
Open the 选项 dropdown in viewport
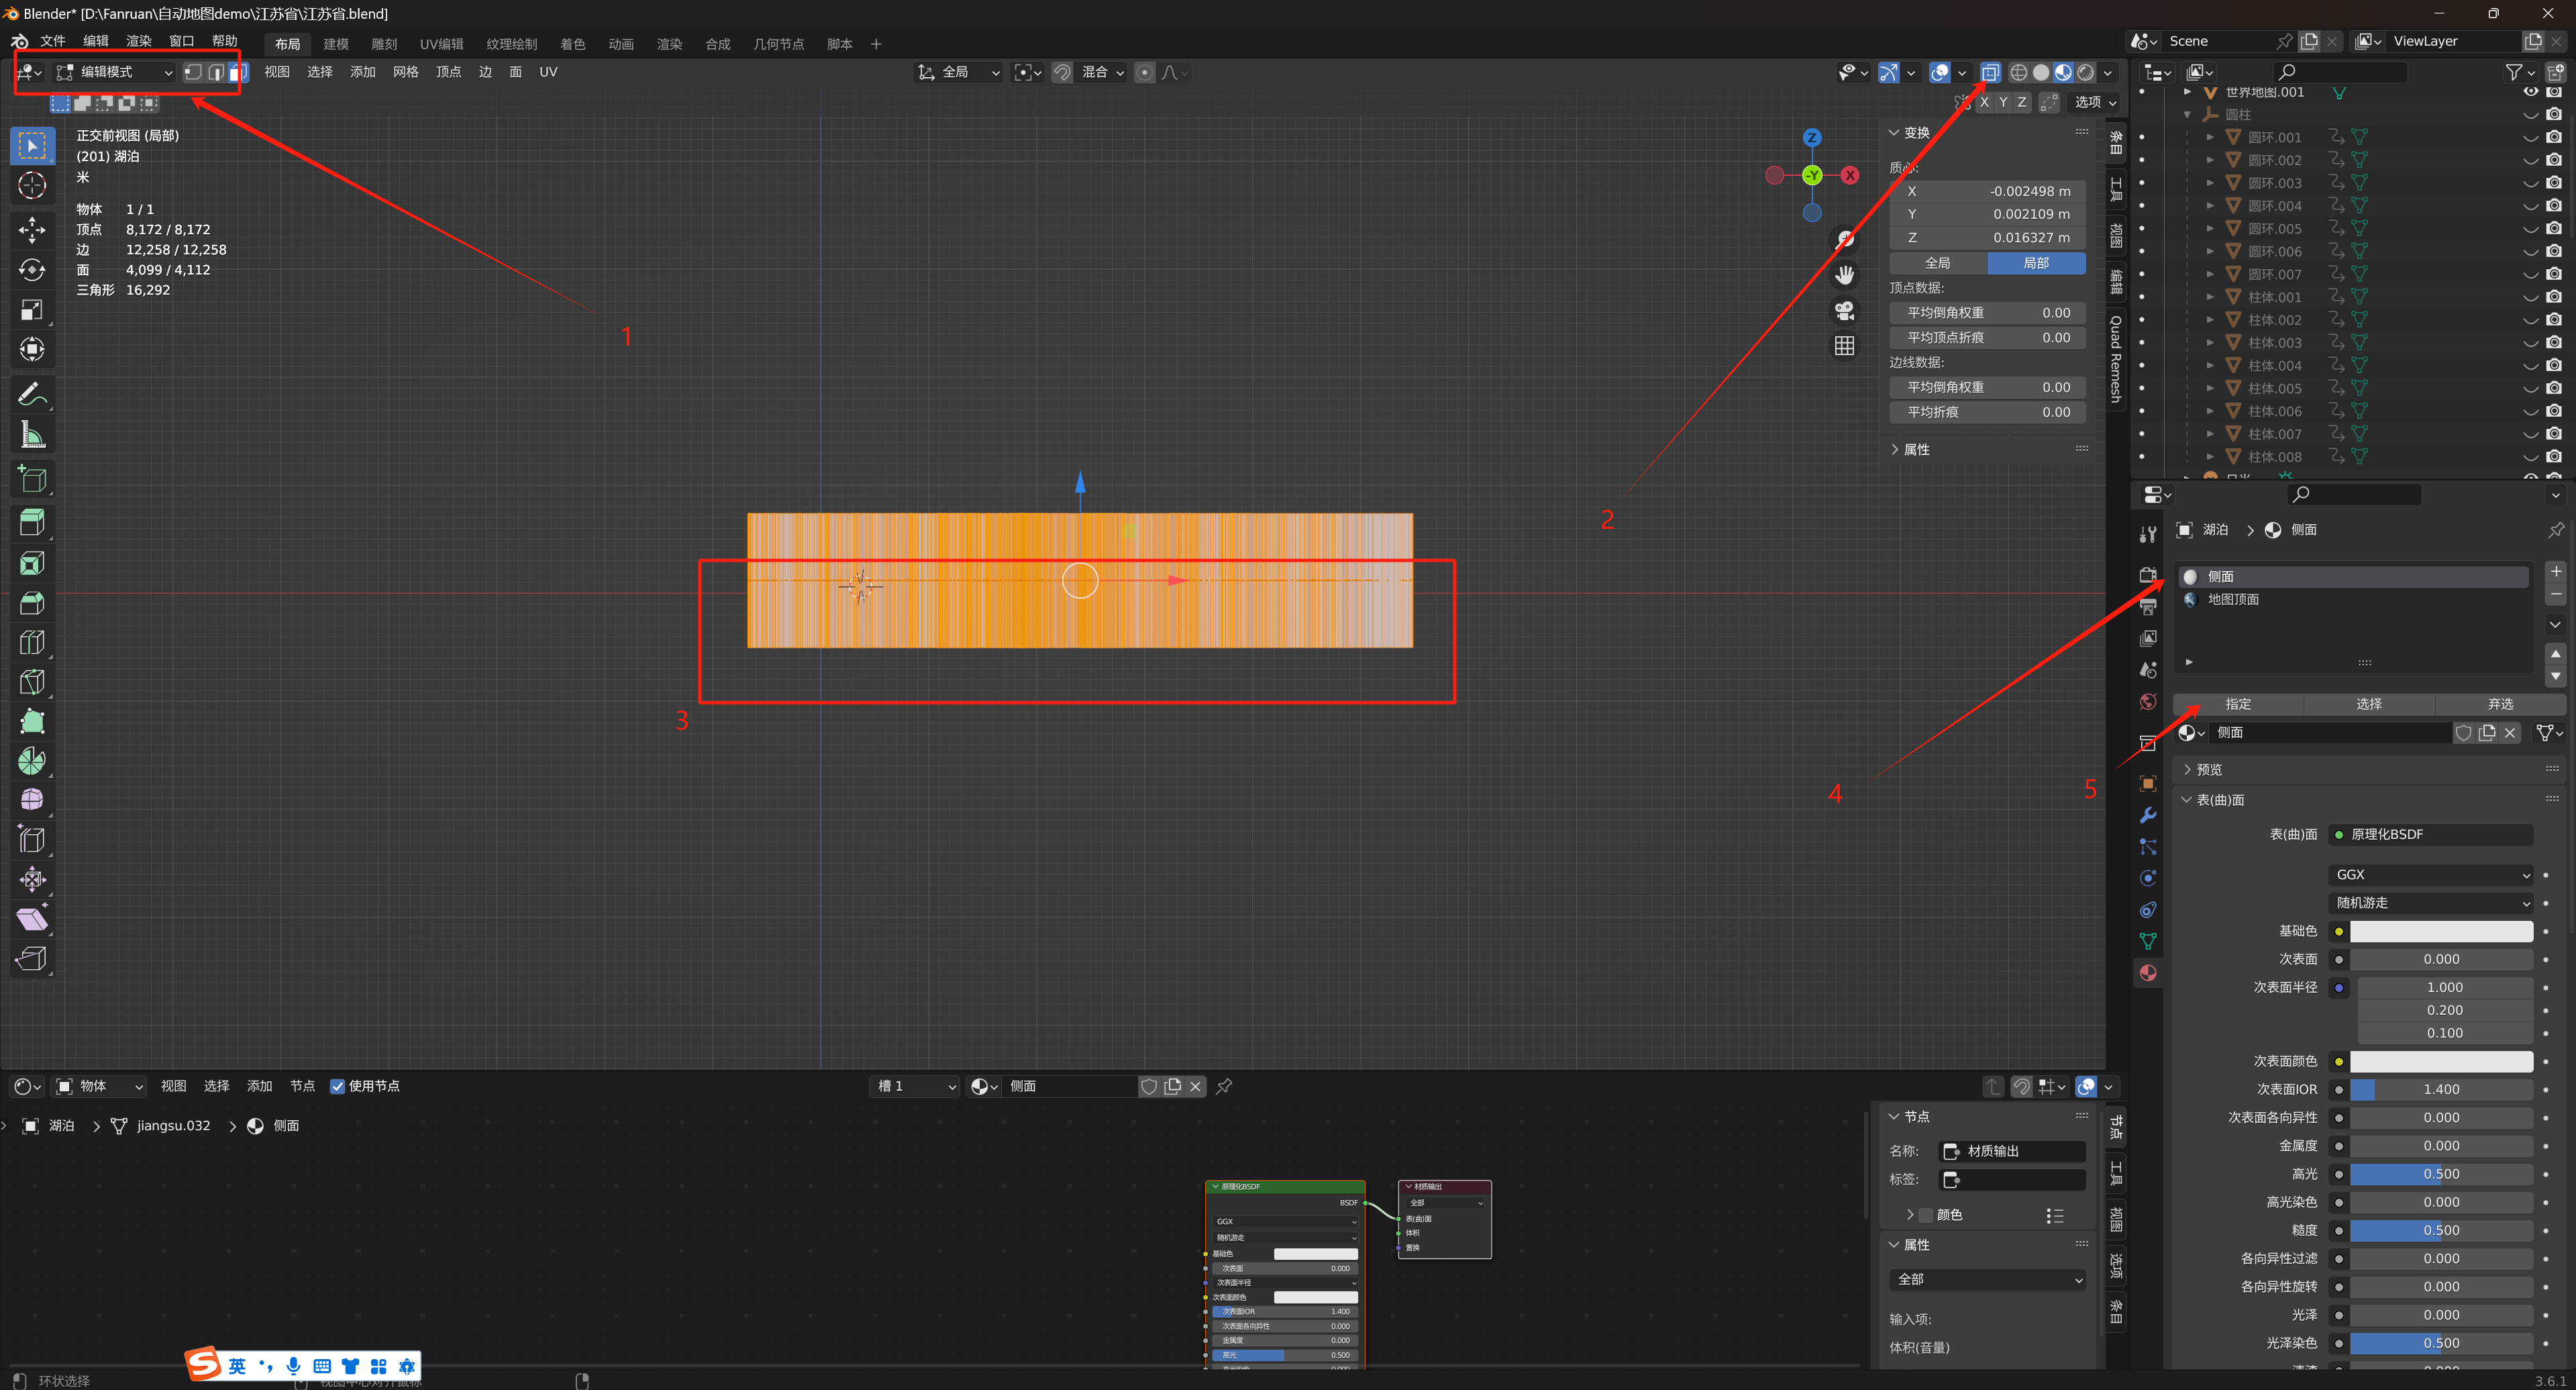[x=2095, y=102]
